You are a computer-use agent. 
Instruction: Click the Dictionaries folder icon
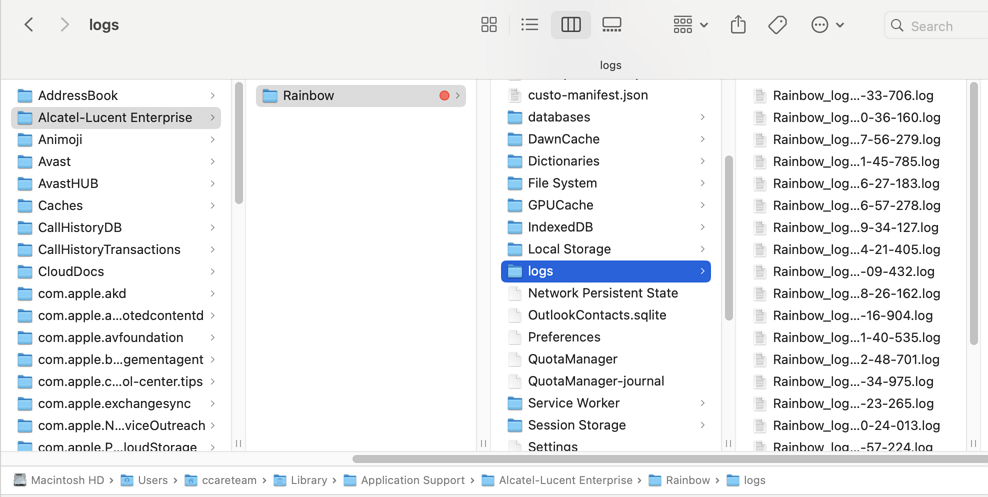point(515,161)
